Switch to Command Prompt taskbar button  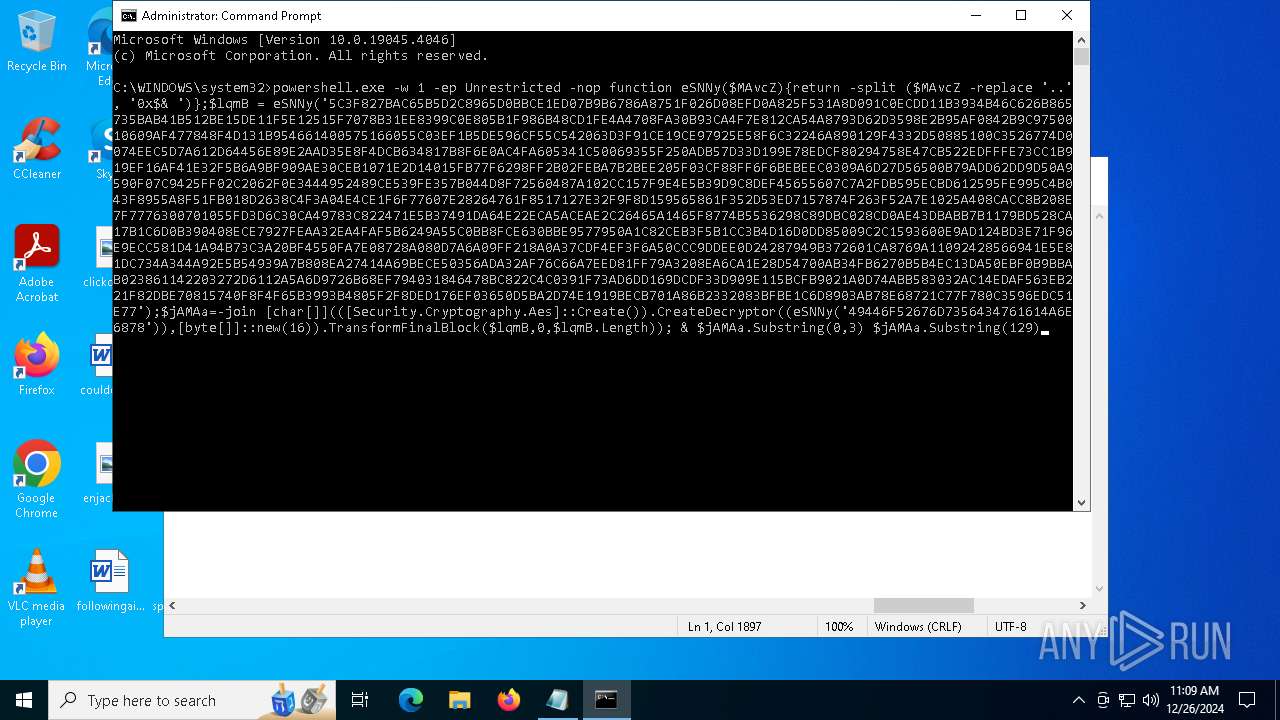(x=606, y=700)
